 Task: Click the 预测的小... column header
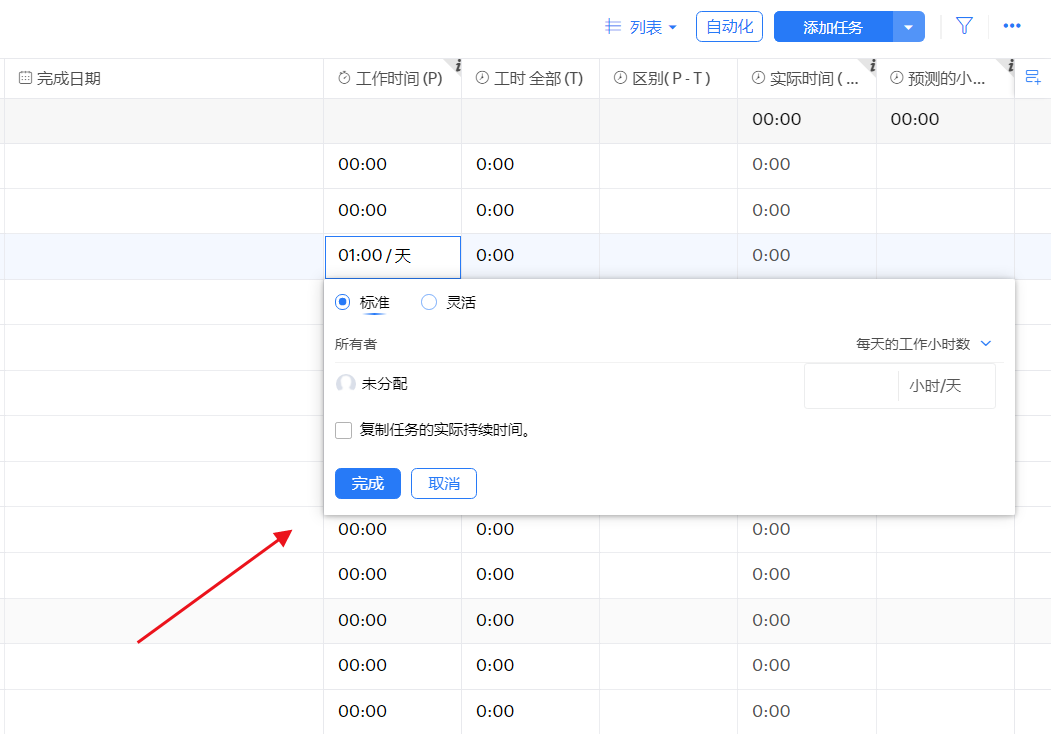(x=945, y=78)
